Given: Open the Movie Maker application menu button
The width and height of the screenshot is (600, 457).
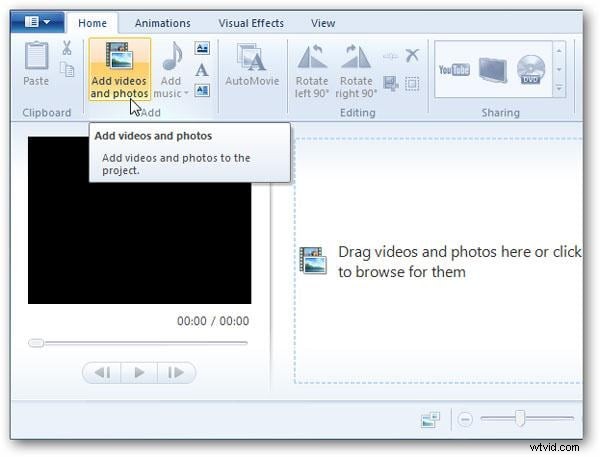Looking at the screenshot, I should [x=37, y=22].
